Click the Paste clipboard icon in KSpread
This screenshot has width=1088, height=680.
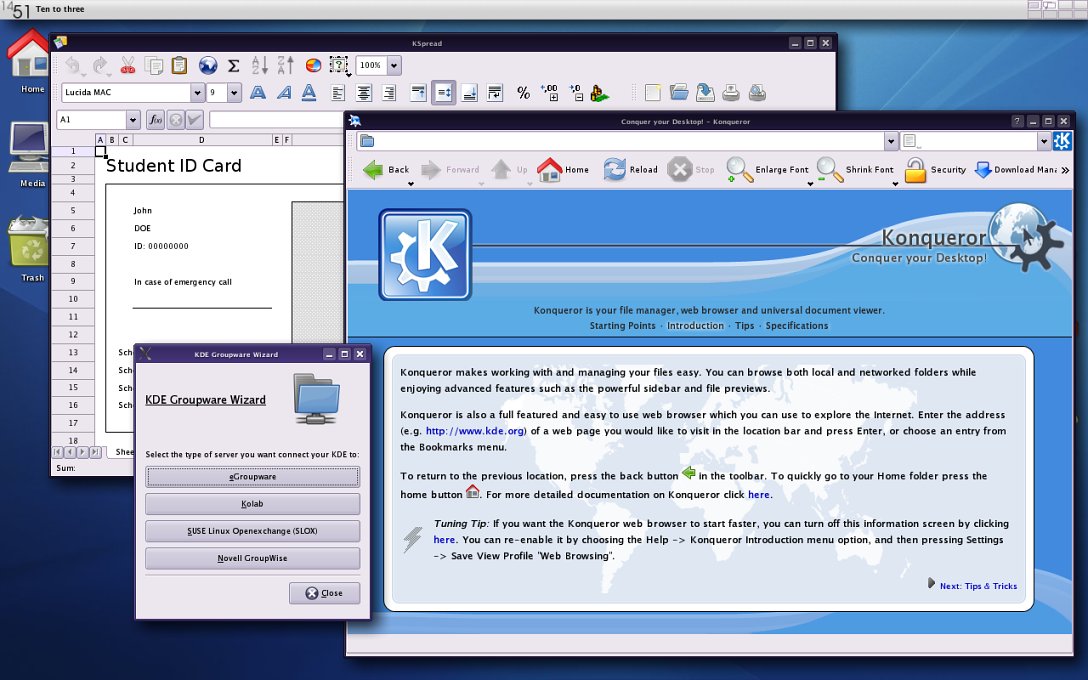[x=179, y=65]
